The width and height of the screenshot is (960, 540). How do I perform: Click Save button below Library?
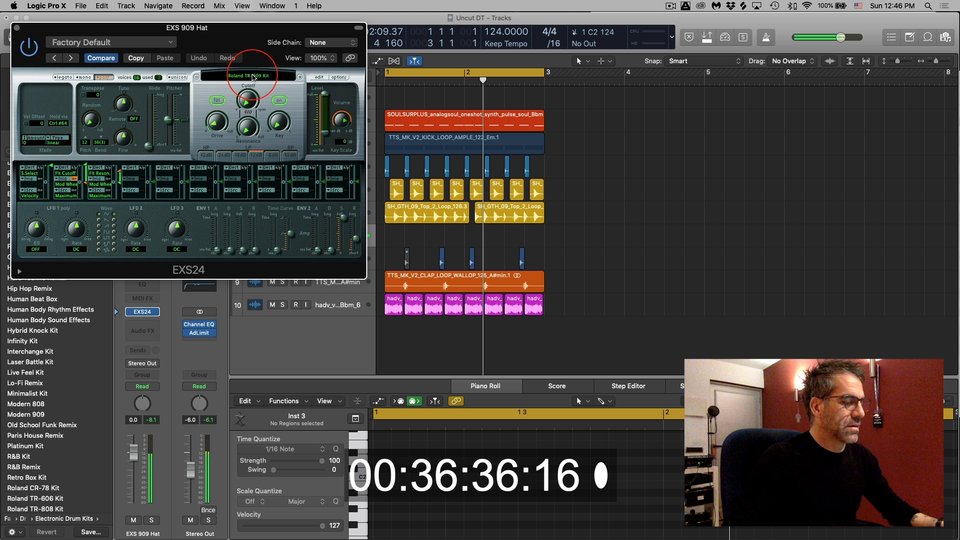coord(91,532)
